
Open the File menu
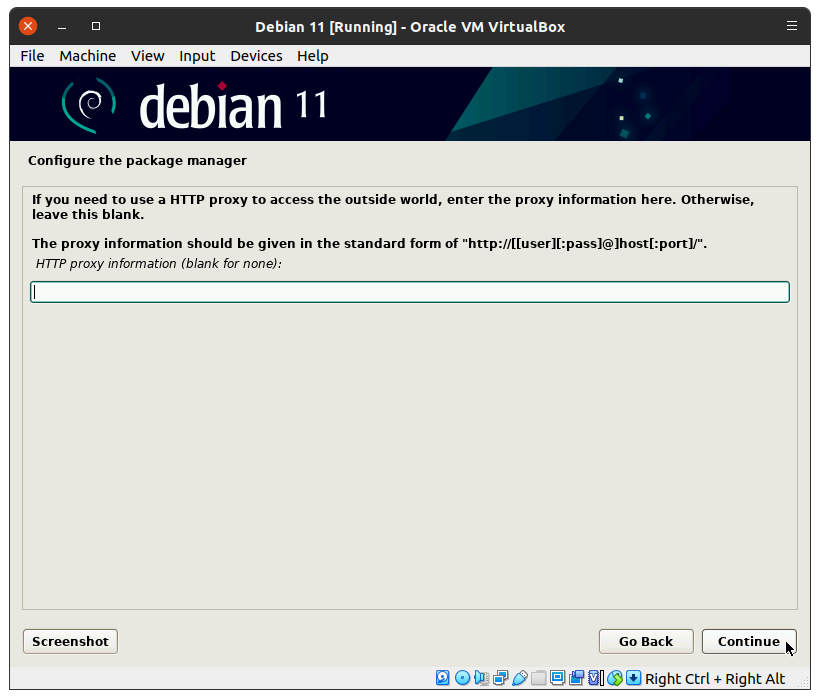coord(32,56)
